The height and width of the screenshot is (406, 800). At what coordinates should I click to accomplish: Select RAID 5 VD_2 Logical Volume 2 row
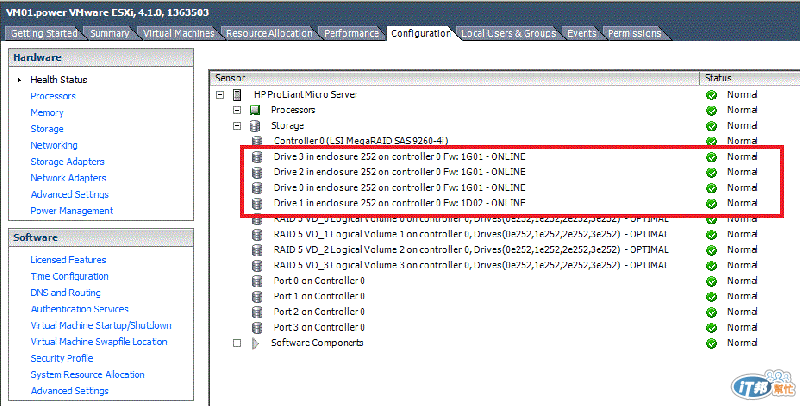tap(470, 250)
